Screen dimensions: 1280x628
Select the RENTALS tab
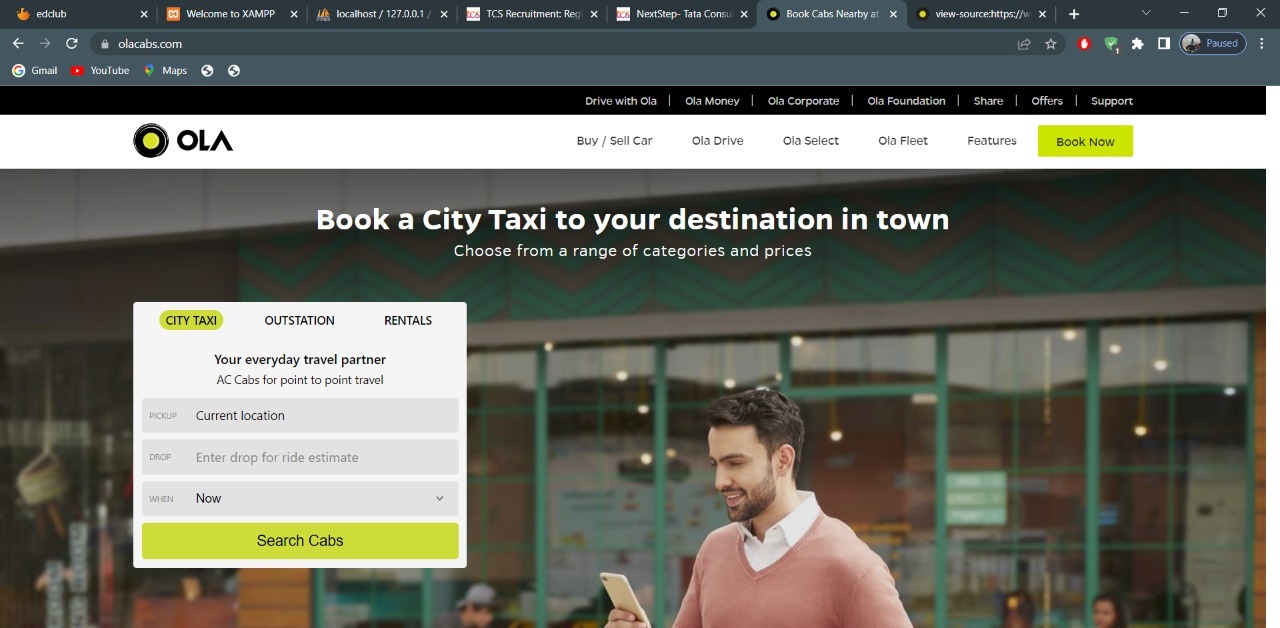click(x=408, y=320)
